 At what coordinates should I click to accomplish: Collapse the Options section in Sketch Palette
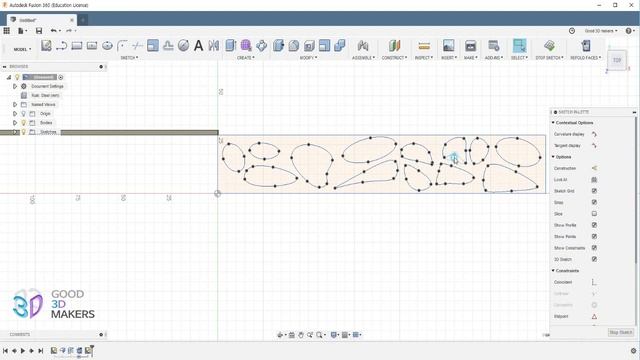553,157
